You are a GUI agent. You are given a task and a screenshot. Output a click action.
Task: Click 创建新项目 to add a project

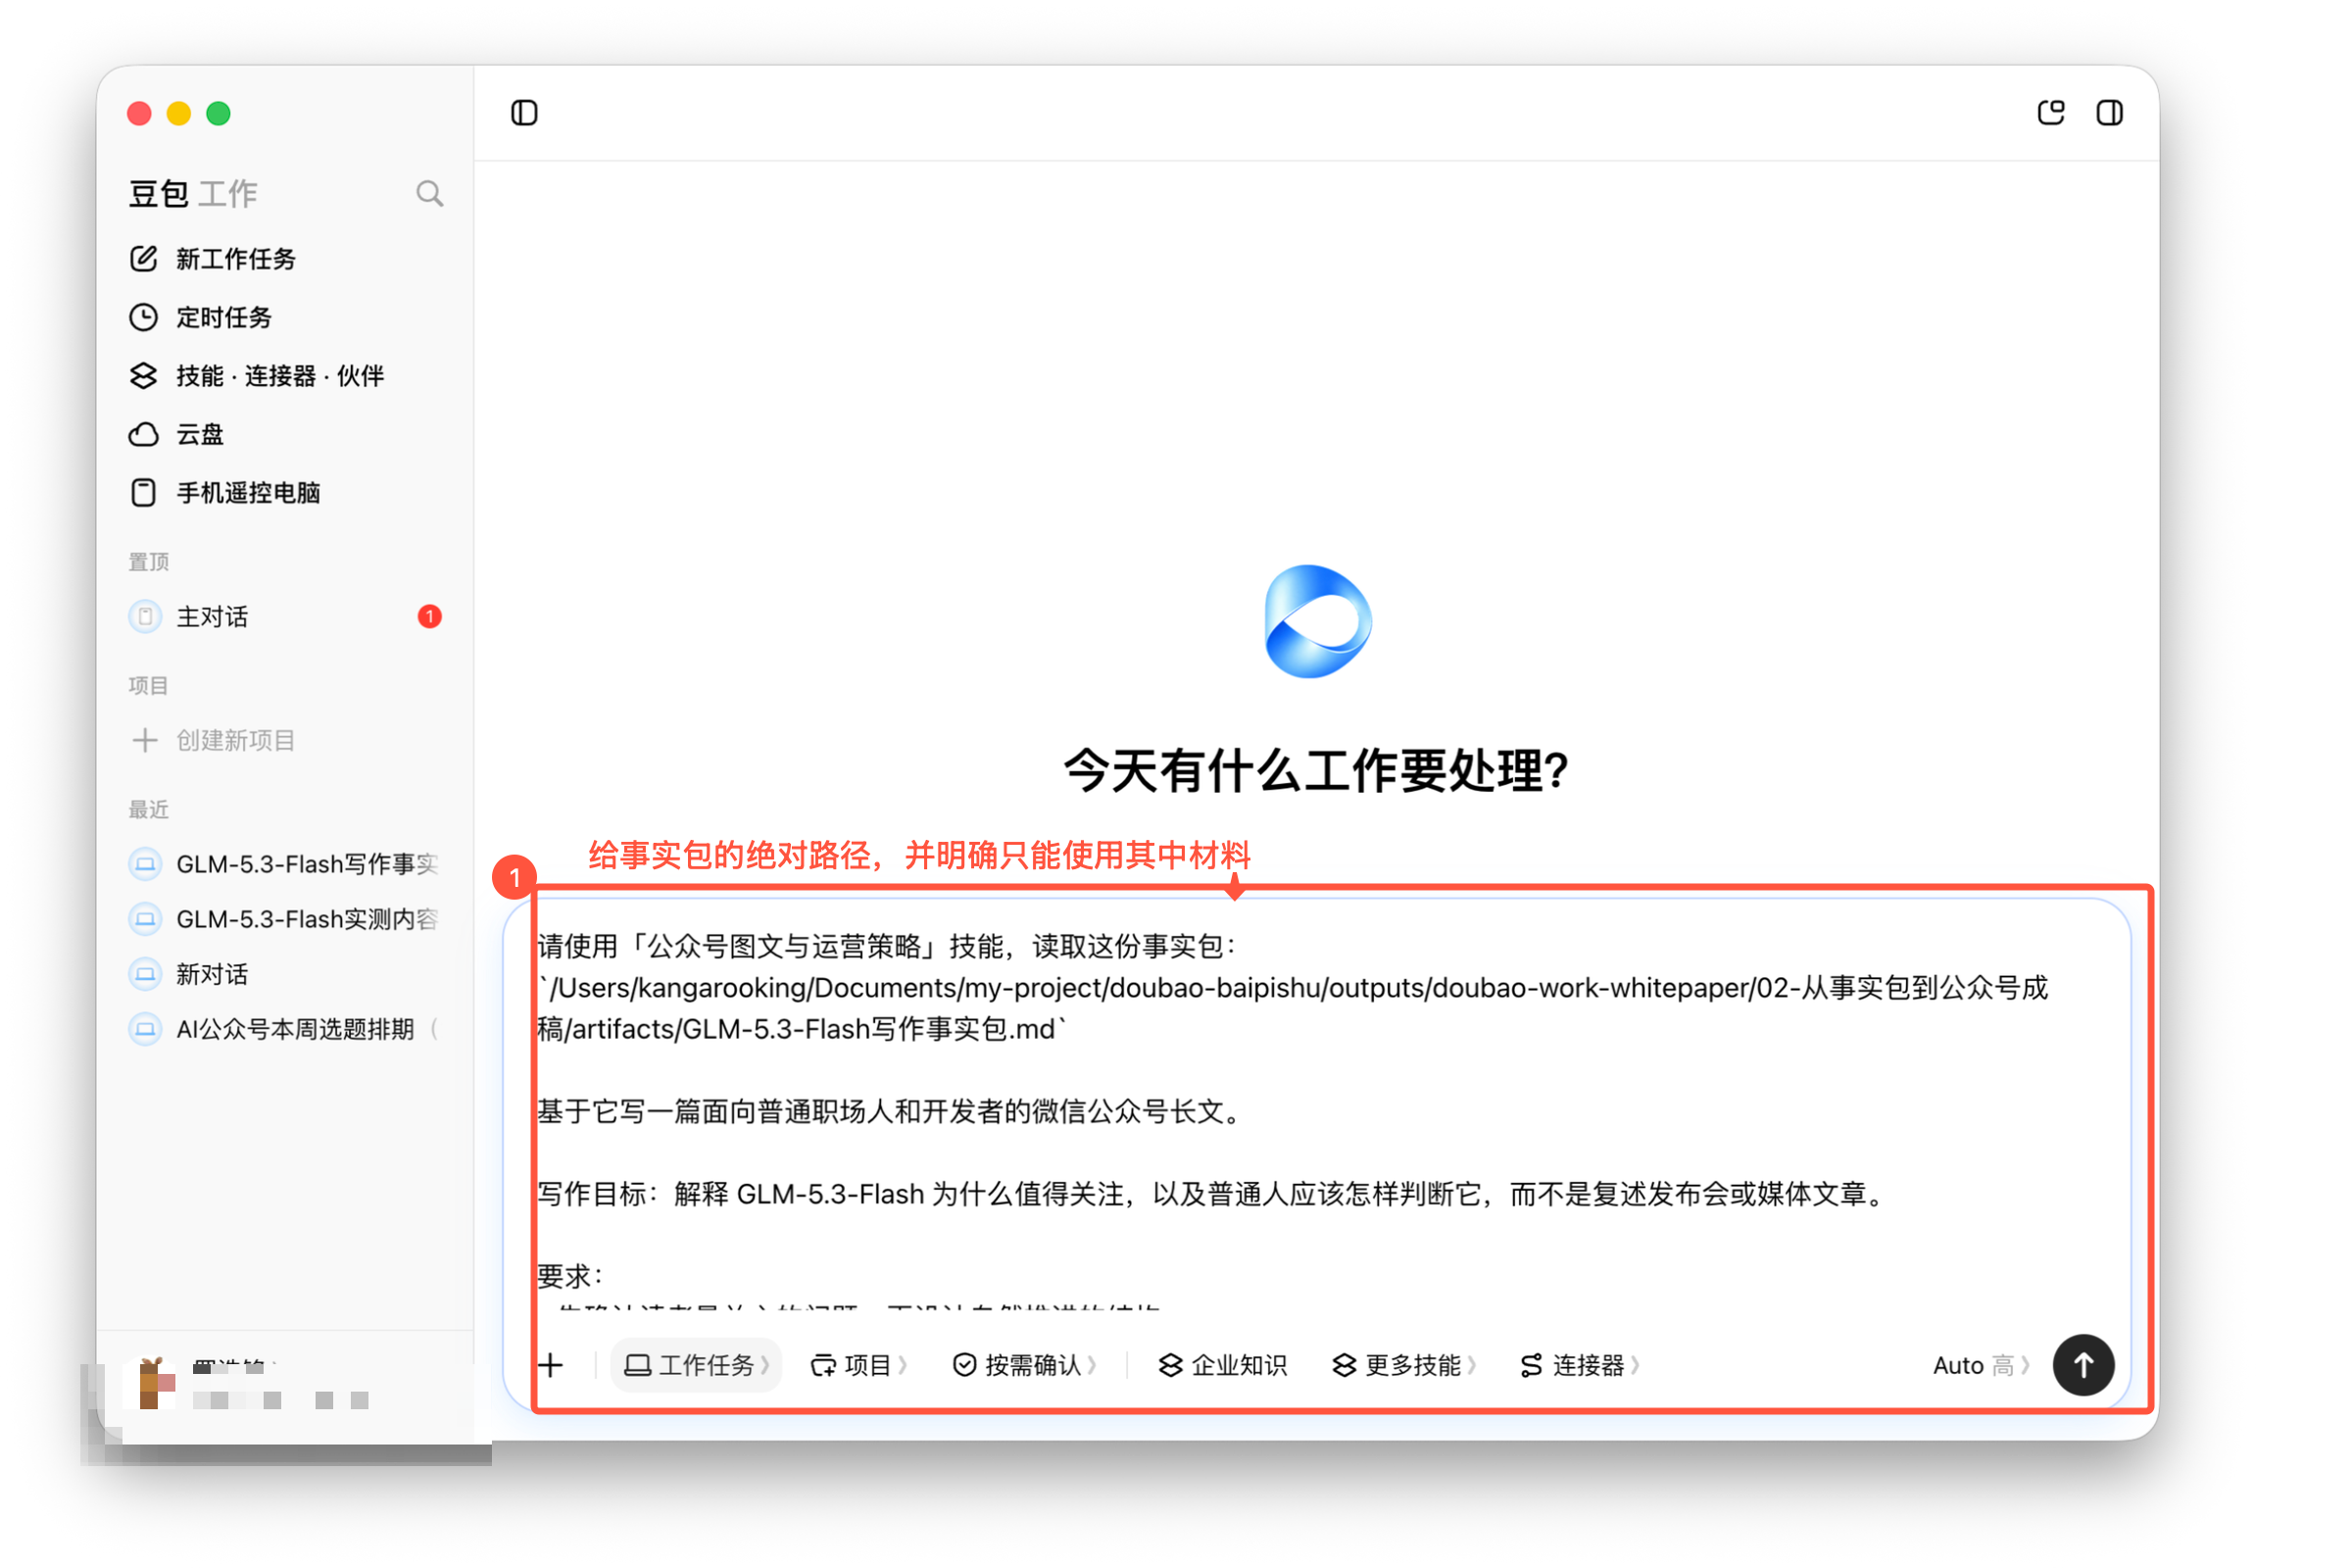[285, 740]
